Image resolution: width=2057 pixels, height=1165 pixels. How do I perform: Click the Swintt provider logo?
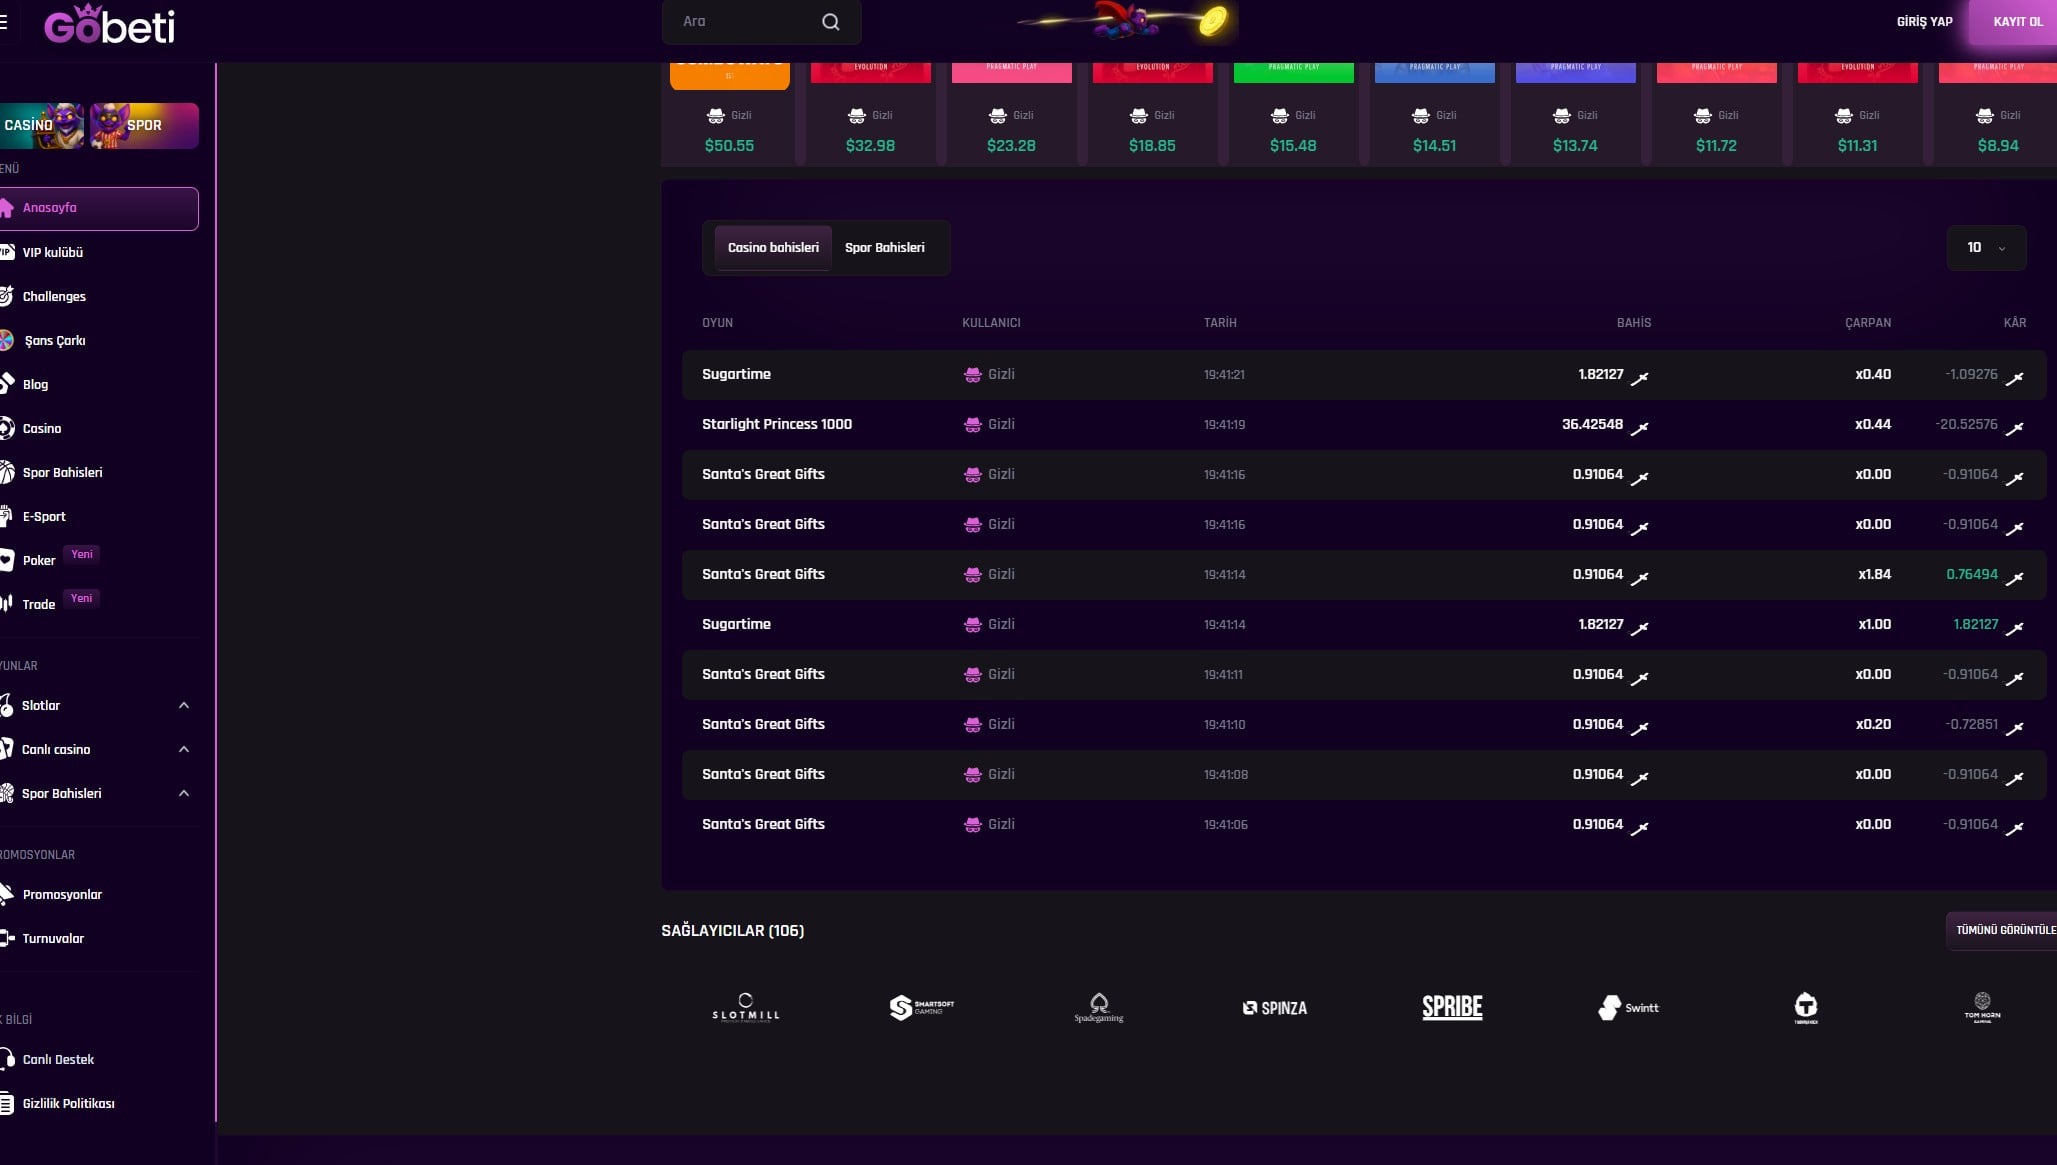[1628, 1007]
